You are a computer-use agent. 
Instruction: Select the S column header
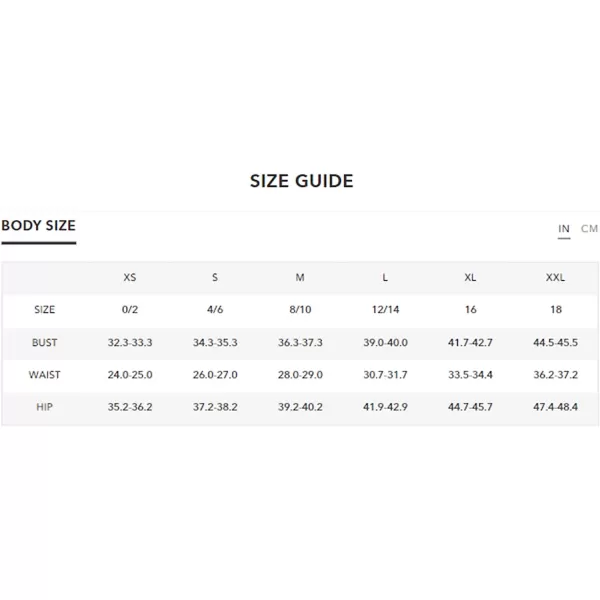click(215, 277)
